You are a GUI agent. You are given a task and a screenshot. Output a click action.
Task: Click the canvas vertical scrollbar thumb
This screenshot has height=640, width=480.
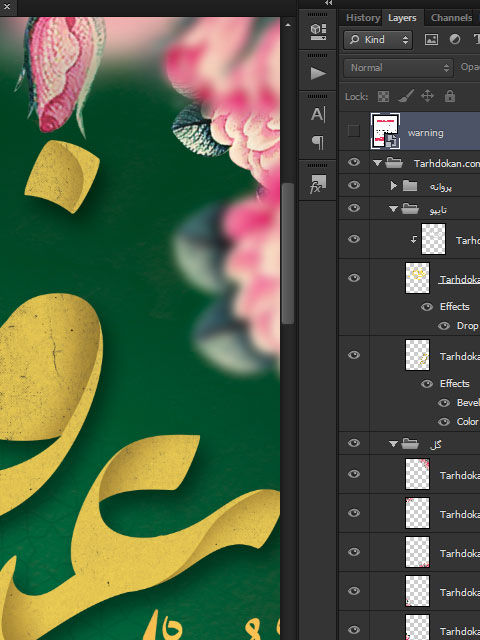tap(288, 253)
